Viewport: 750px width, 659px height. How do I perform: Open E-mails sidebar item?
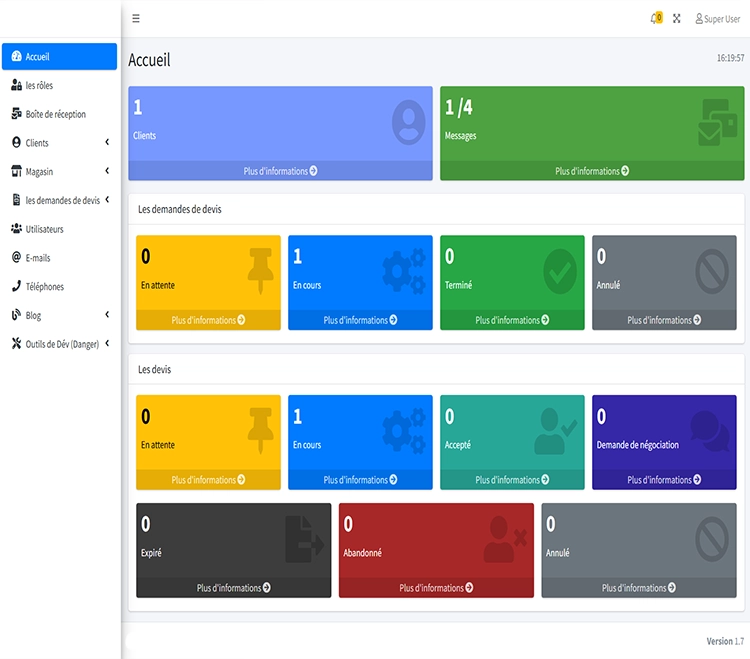(59, 257)
